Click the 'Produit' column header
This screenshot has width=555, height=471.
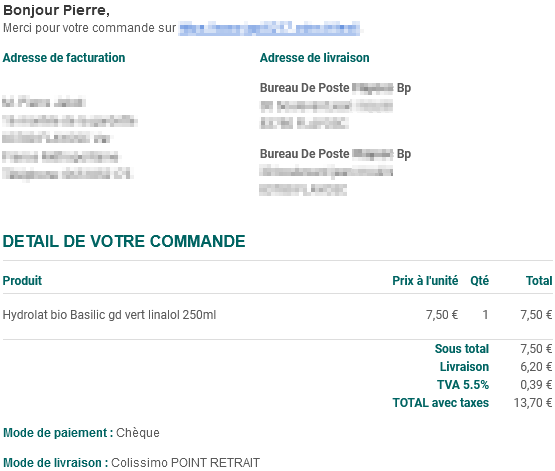click(x=22, y=281)
